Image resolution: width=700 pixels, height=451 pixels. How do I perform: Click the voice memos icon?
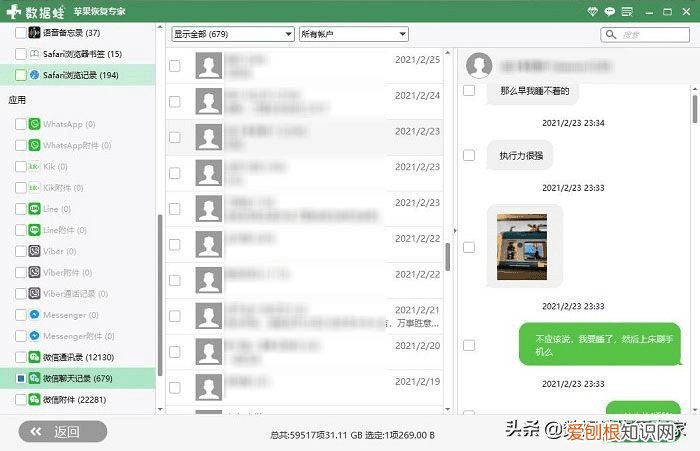pyautogui.click(x=34, y=33)
